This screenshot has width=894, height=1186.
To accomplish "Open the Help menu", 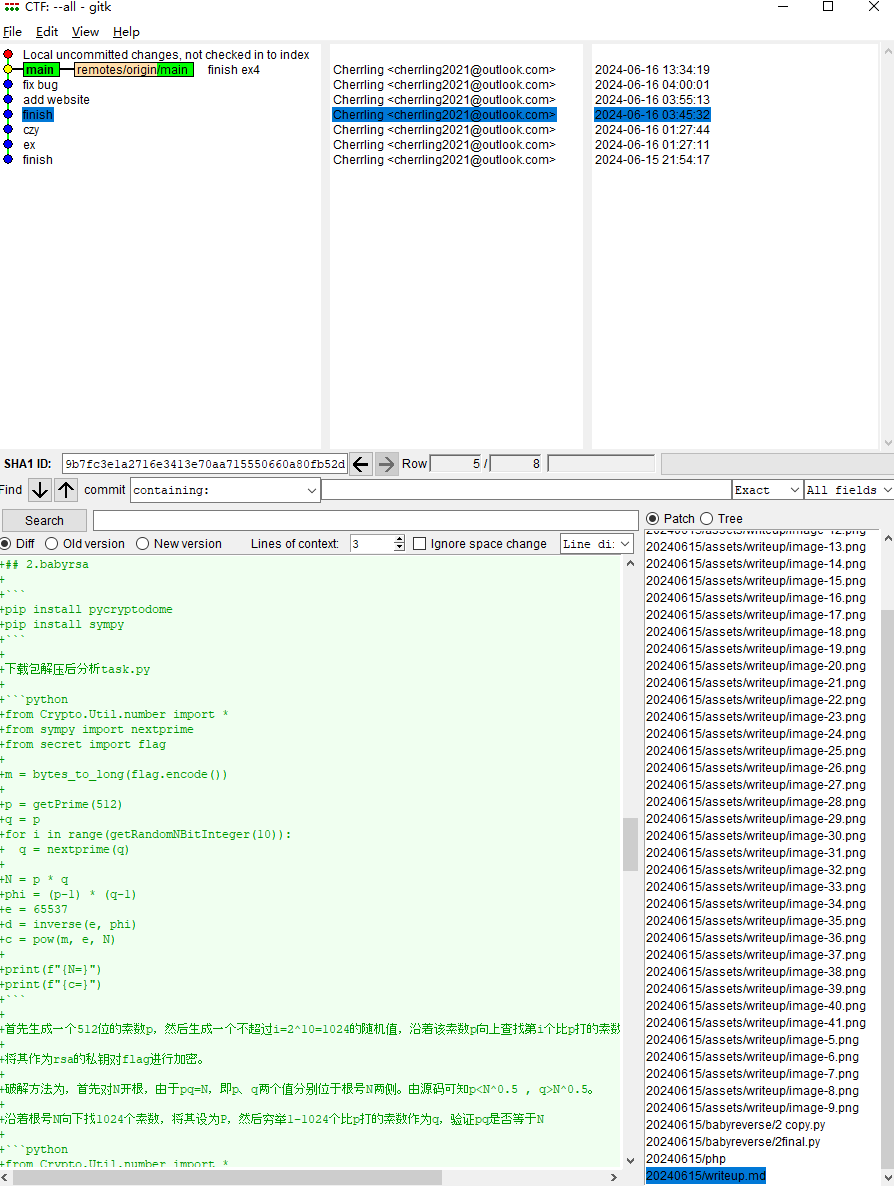I will (x=126, y=32).
